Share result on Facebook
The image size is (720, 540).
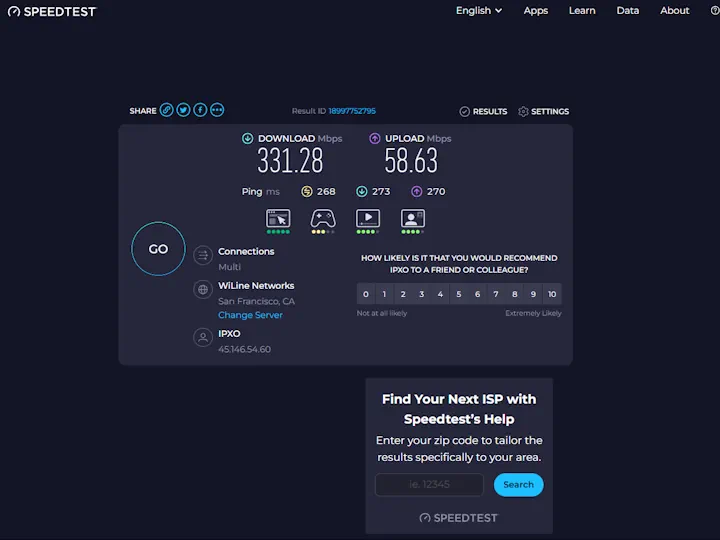(200, 110)
